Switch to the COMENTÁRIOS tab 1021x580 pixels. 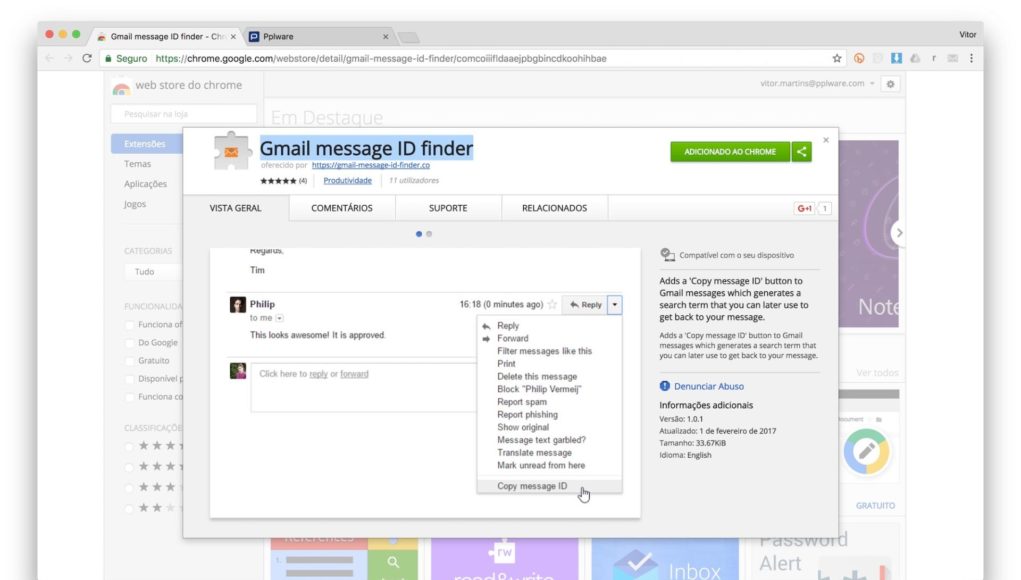(x=342, y=208)
